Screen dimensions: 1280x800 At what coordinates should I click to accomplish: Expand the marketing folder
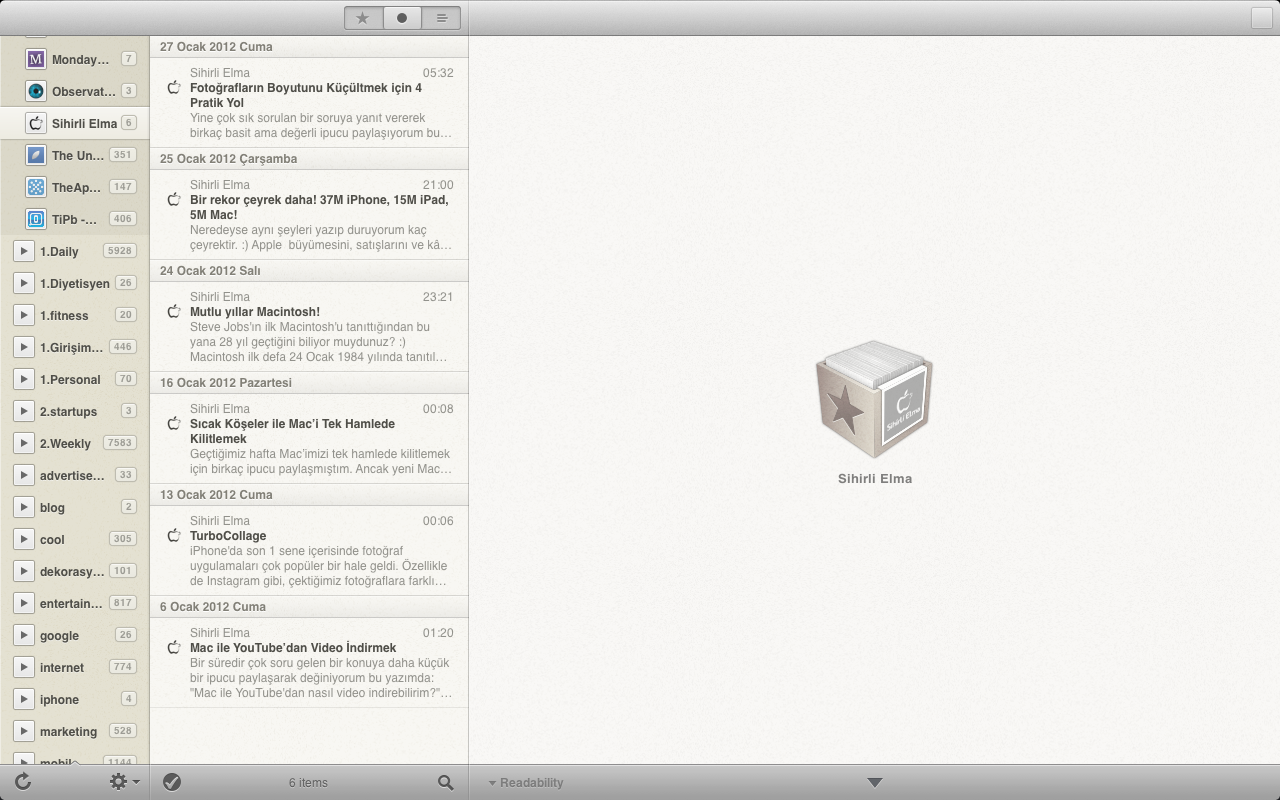[24, 731]
